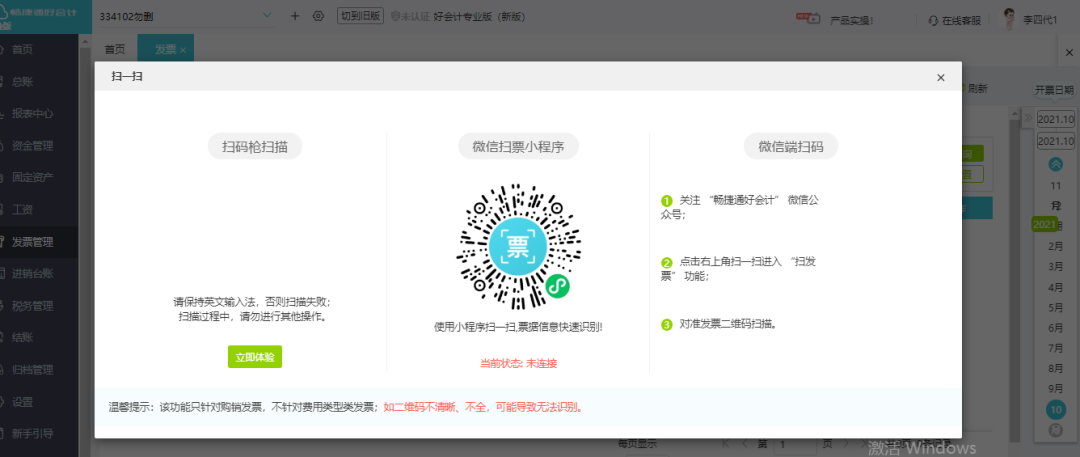Open 在线客服 online support
The height and width of the screenshot is (457, 1080).
(955, 20)
